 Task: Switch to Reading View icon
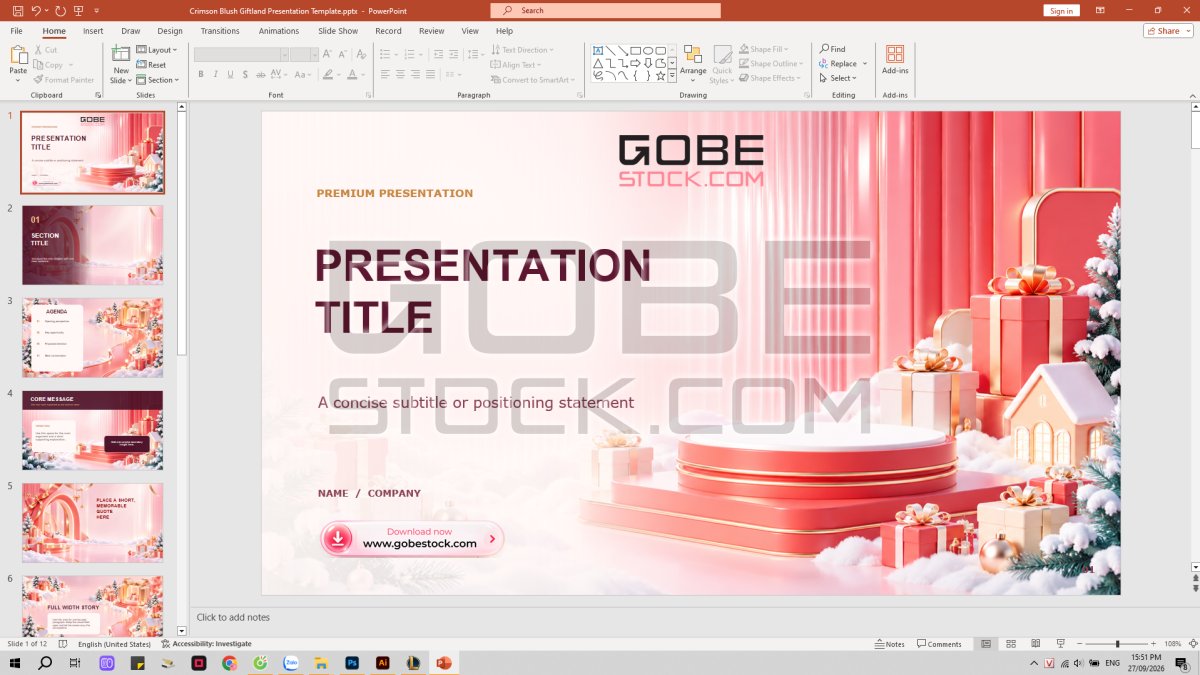(1034, 644)
